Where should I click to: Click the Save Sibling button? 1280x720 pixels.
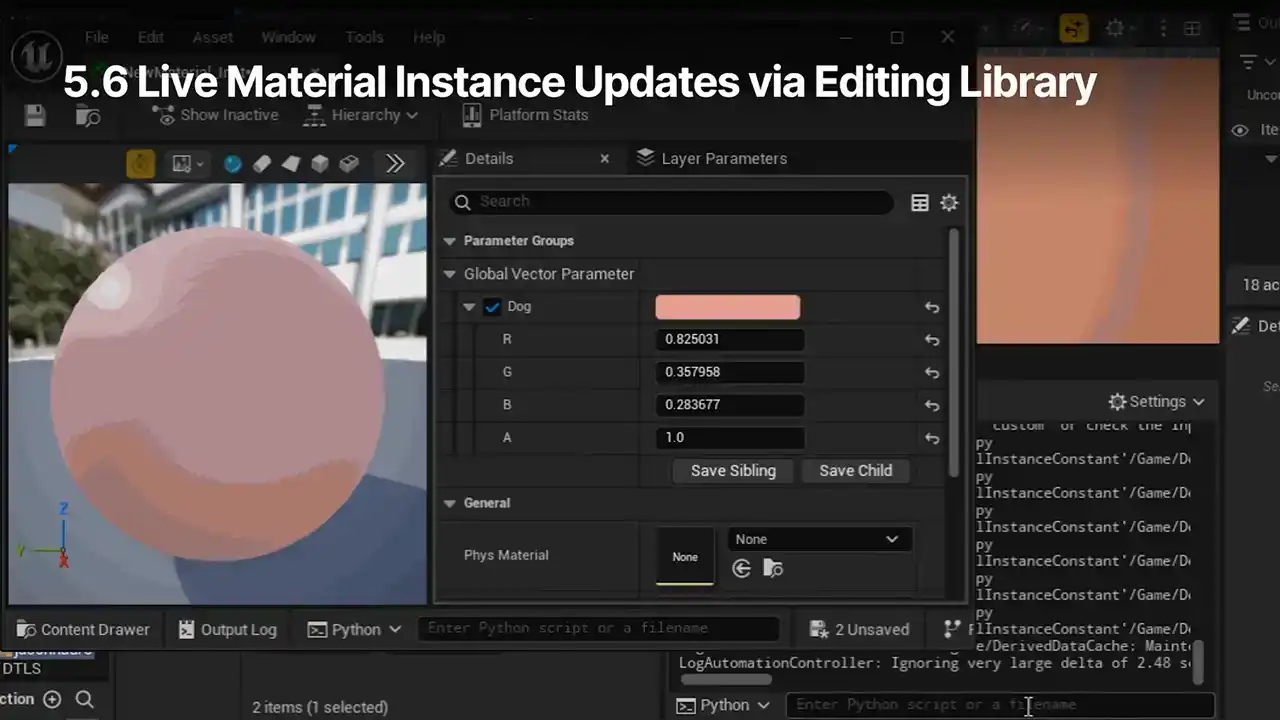point(733,471)
